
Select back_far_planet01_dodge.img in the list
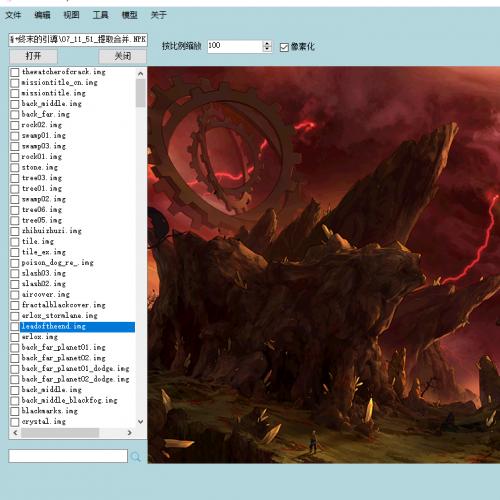(x=76, y=369)
